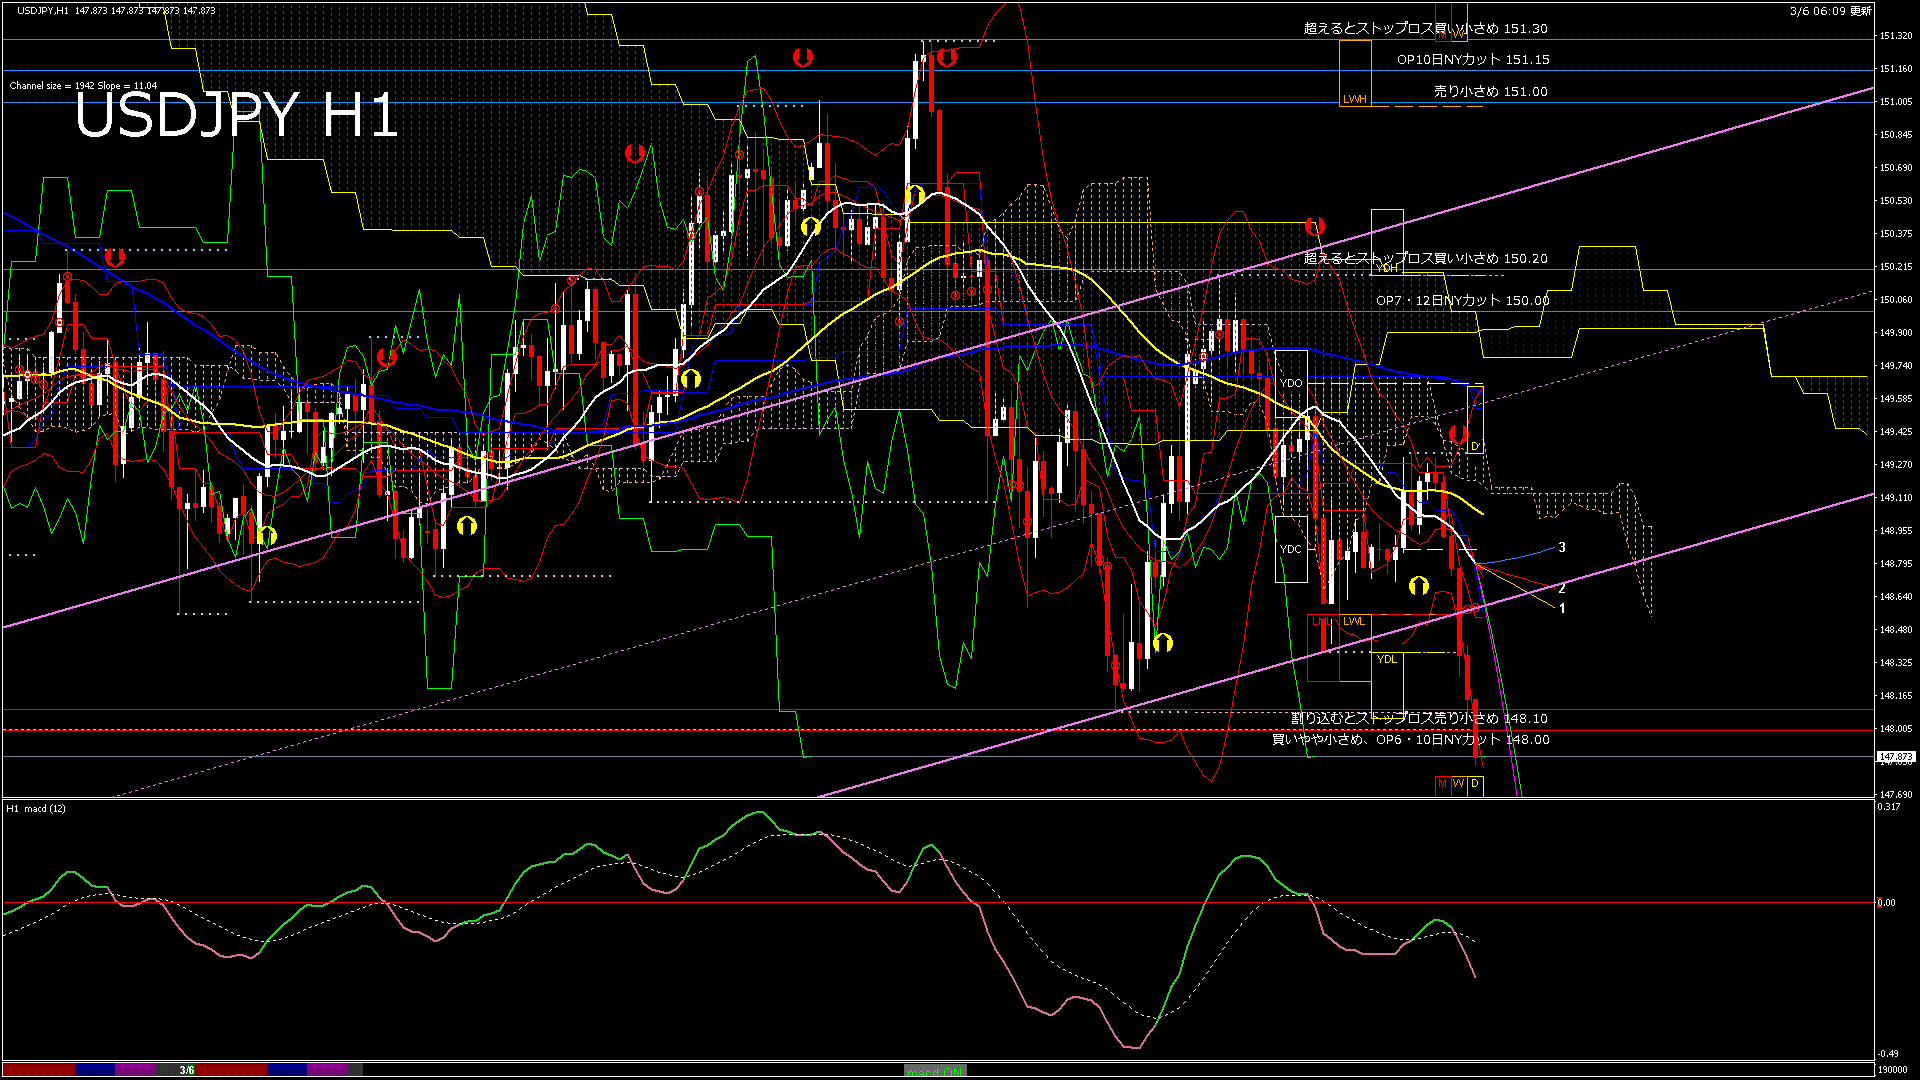The image size is (1920, 1080).
Task: Click the 売り小さめ 151.00 order label
Action: [x=1490, y=91]
